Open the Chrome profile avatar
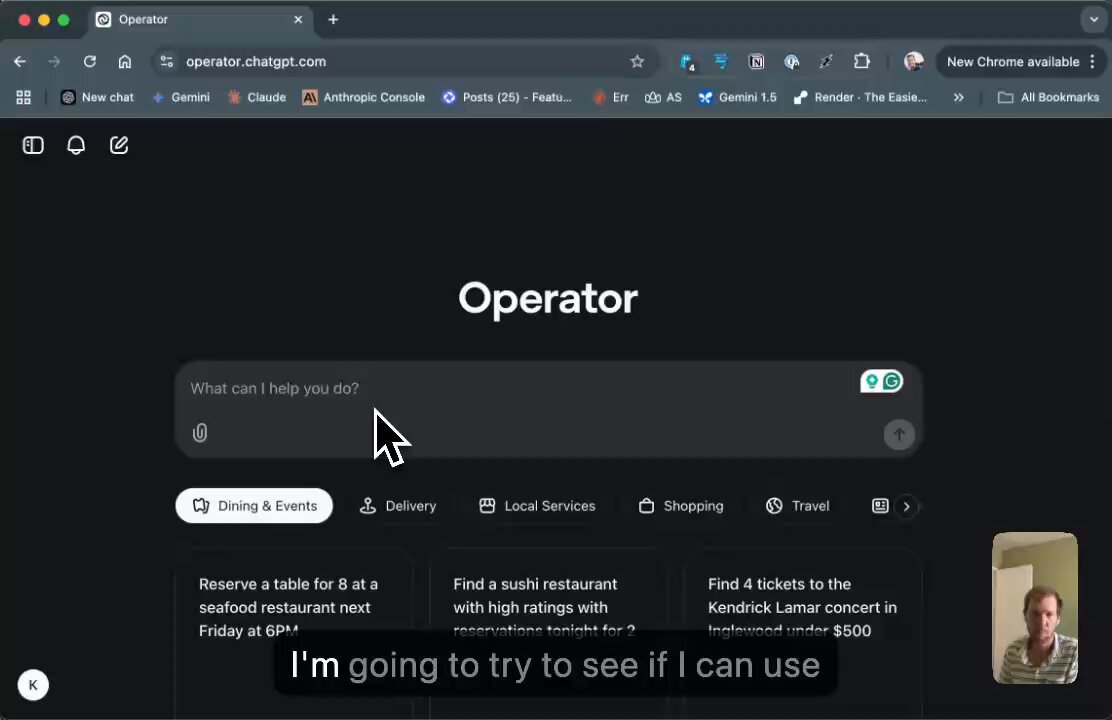Screen dimensions: 1112x720 (913, 62)
